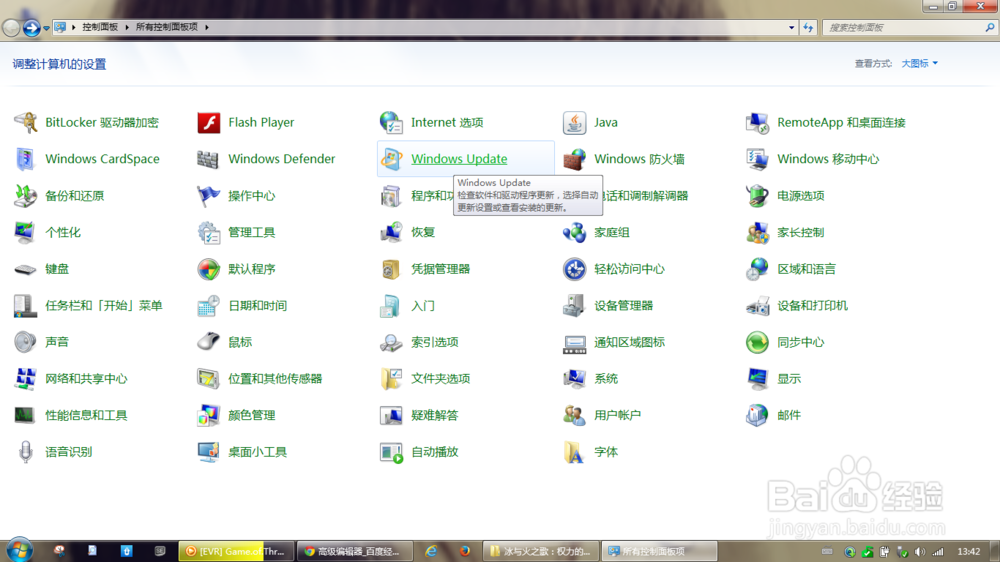Screen dimensions: 1000x562
Task: Launch the Java coffee cup icon
Action: (574, 122)
